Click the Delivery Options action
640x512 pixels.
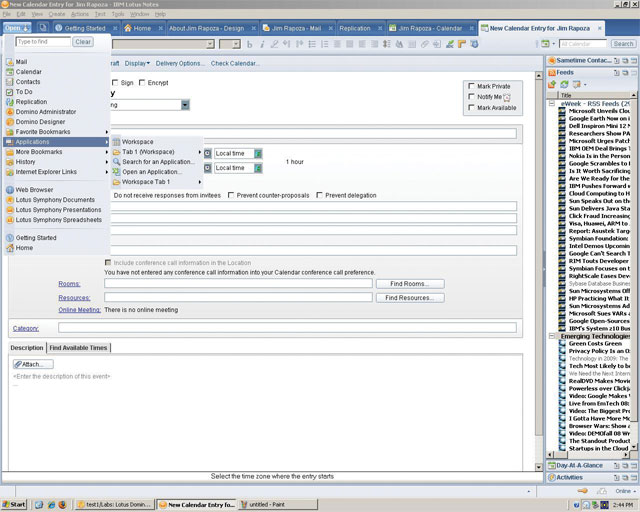(180, 64)
